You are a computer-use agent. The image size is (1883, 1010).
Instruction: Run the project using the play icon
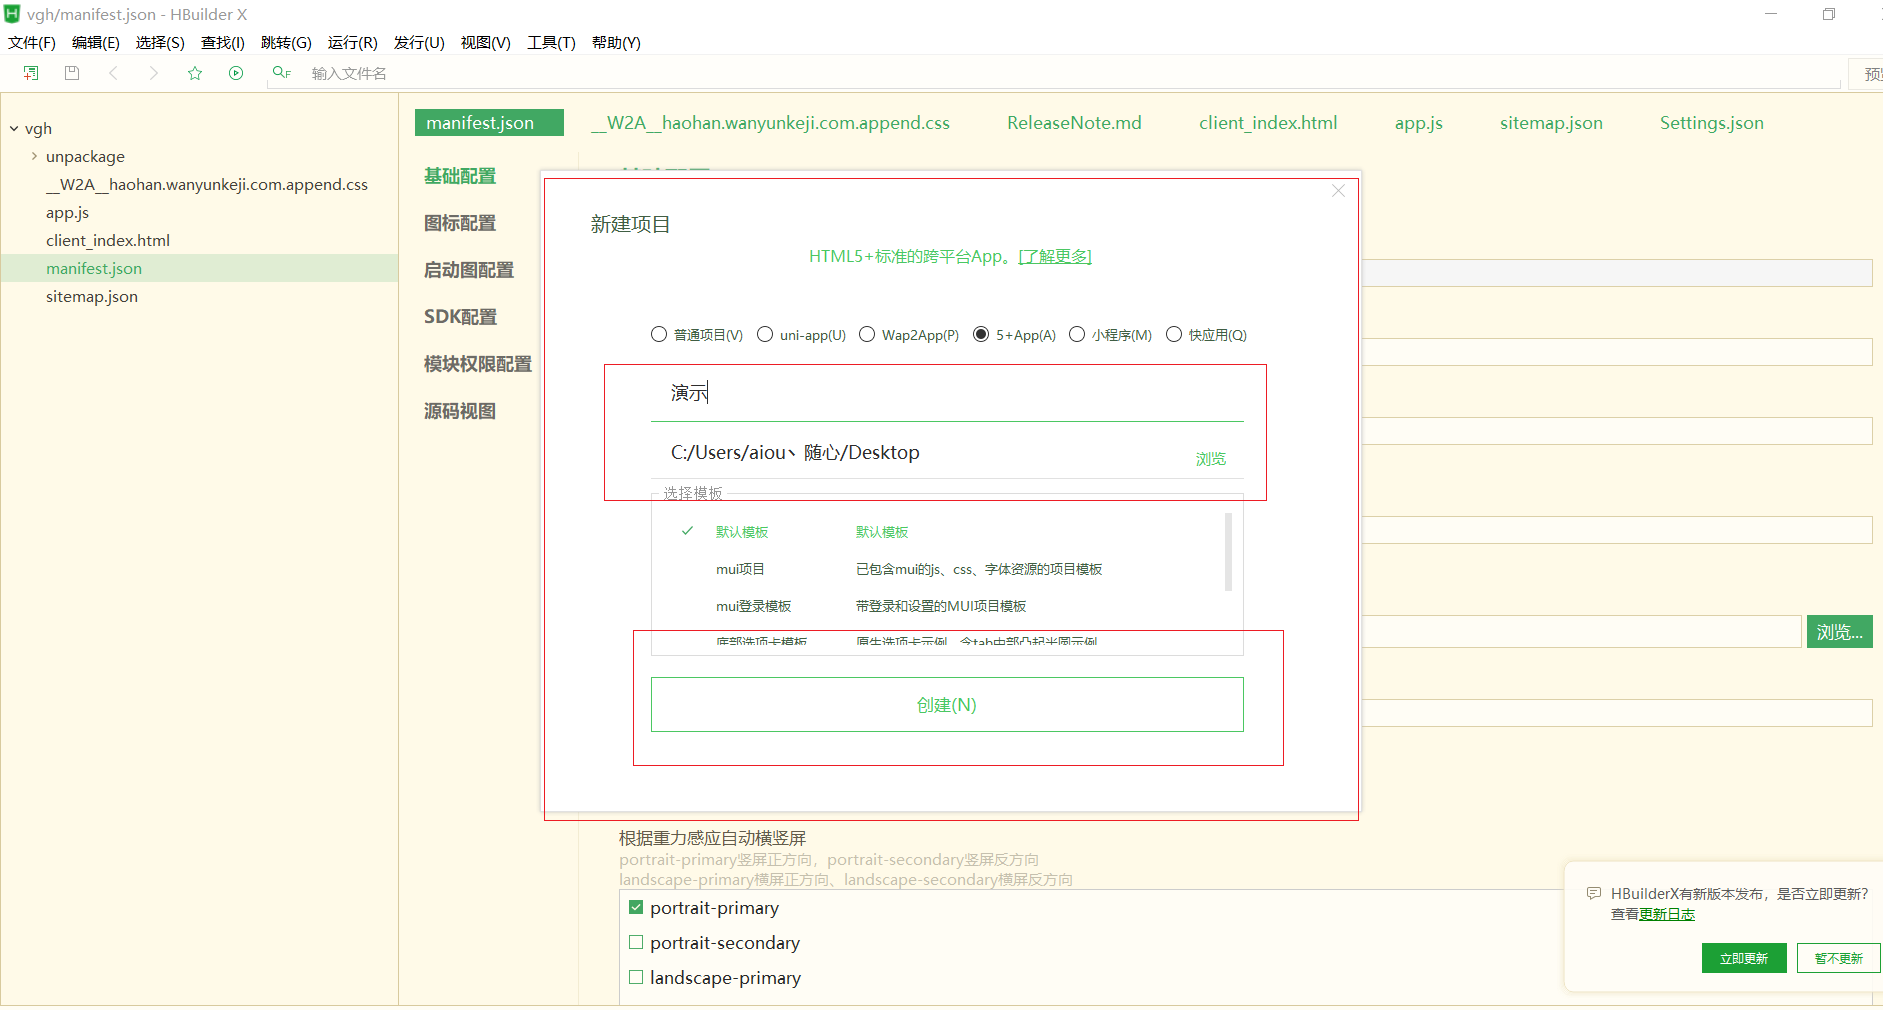tap(235, 72)
